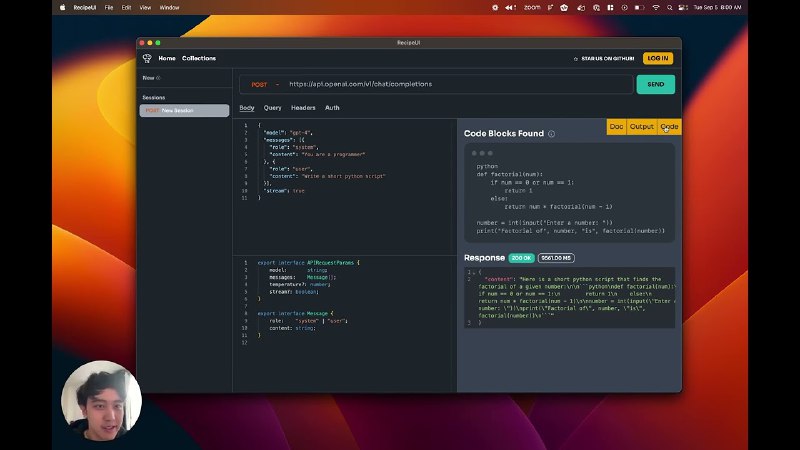Click the "stream": true line in body

pyautogui.click(x=284, y=191)
